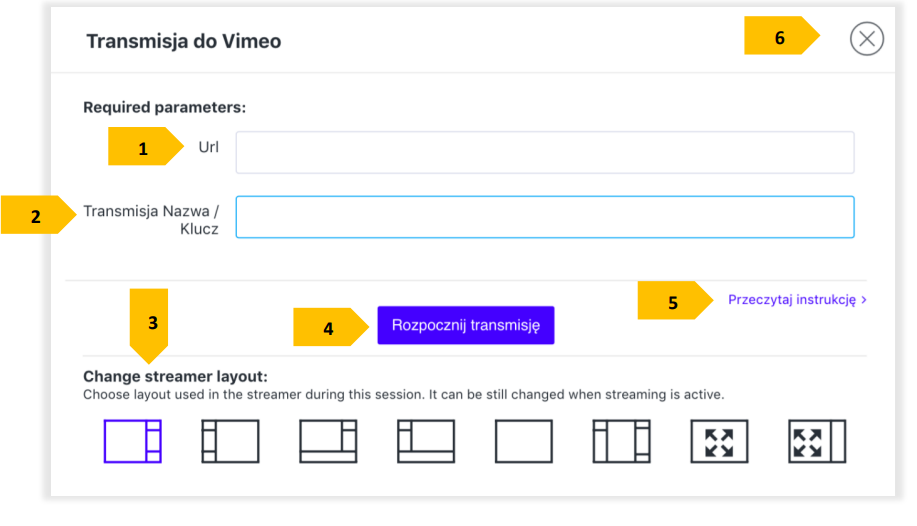
Task: Select layout with left sidebar and bottom bar
Action: 426,441
